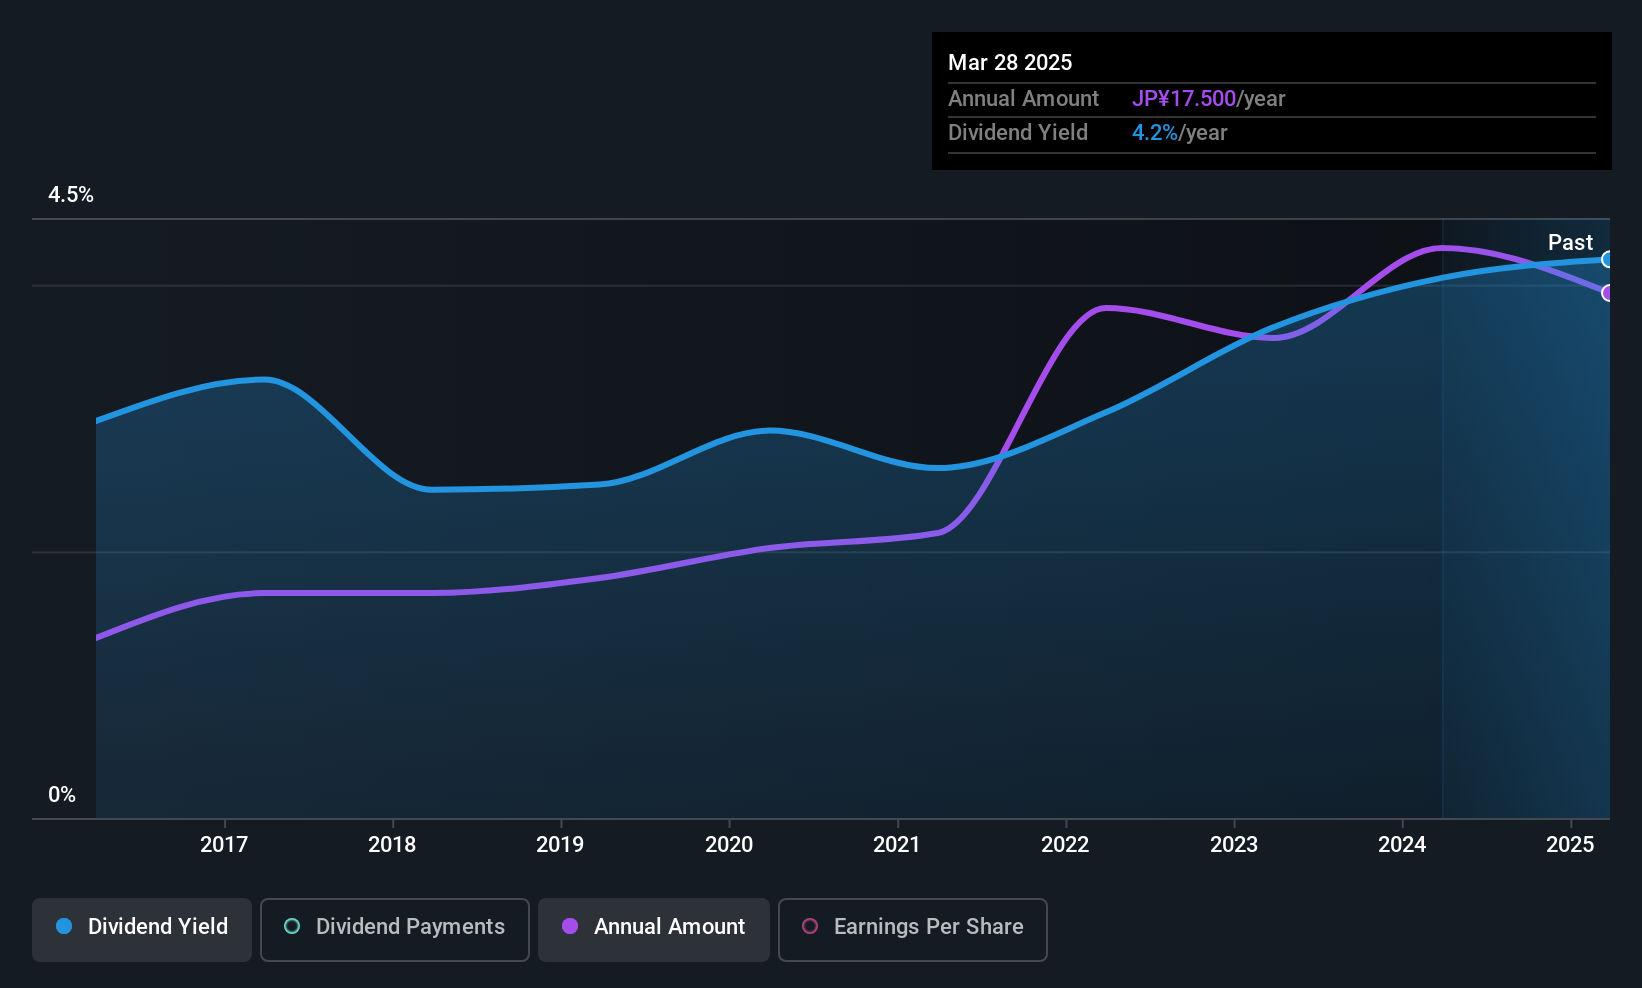Click the Mar 28 2025 tooltip date

click(x=1010, y=62)
